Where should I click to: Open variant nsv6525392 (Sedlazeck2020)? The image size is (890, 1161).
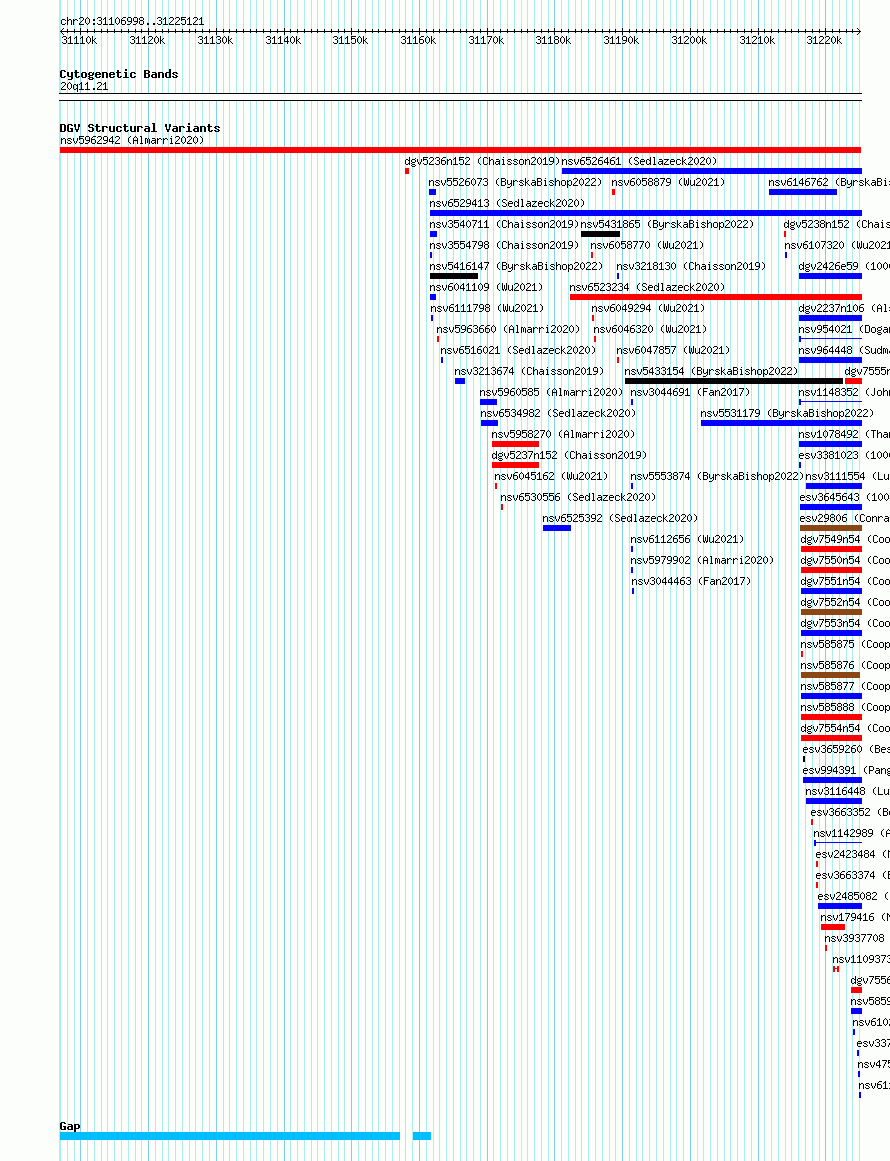620,518
